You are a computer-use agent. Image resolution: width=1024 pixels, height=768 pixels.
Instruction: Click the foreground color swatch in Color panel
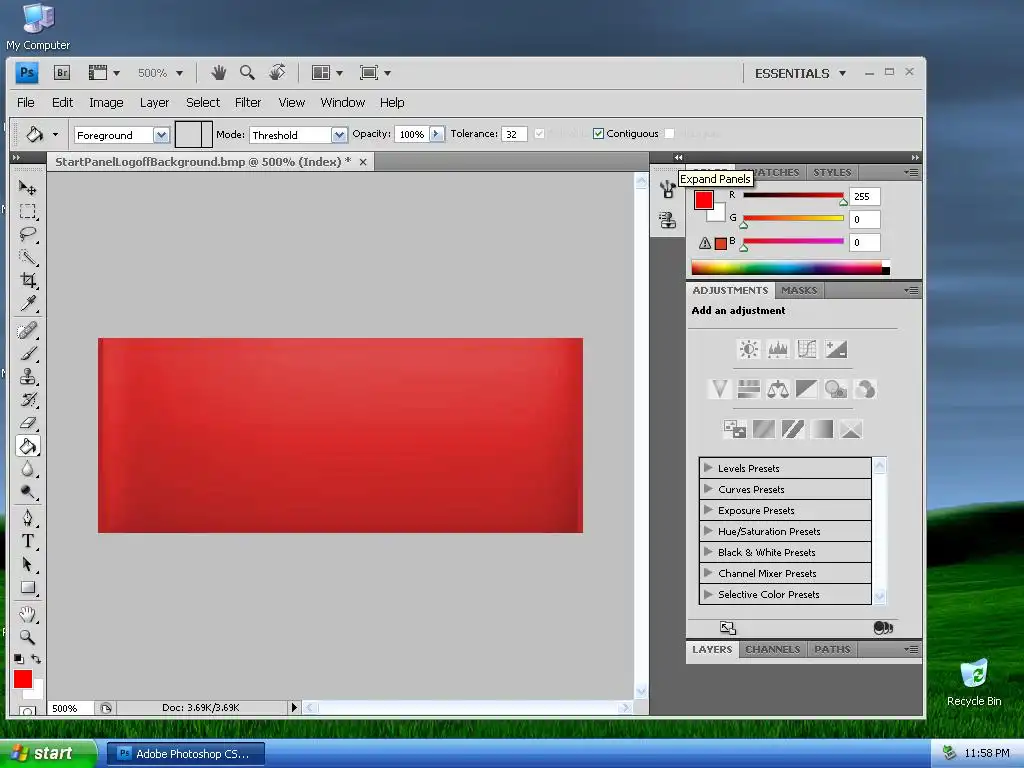pyautogui.click(x=703, y=200)
